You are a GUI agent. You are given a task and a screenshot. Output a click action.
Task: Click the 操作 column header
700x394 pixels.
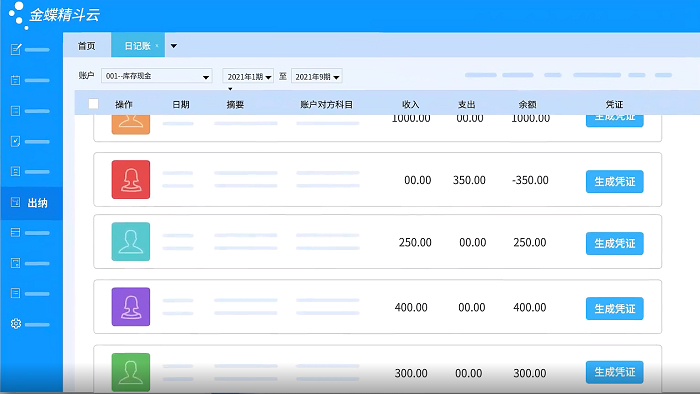point(124,104)
